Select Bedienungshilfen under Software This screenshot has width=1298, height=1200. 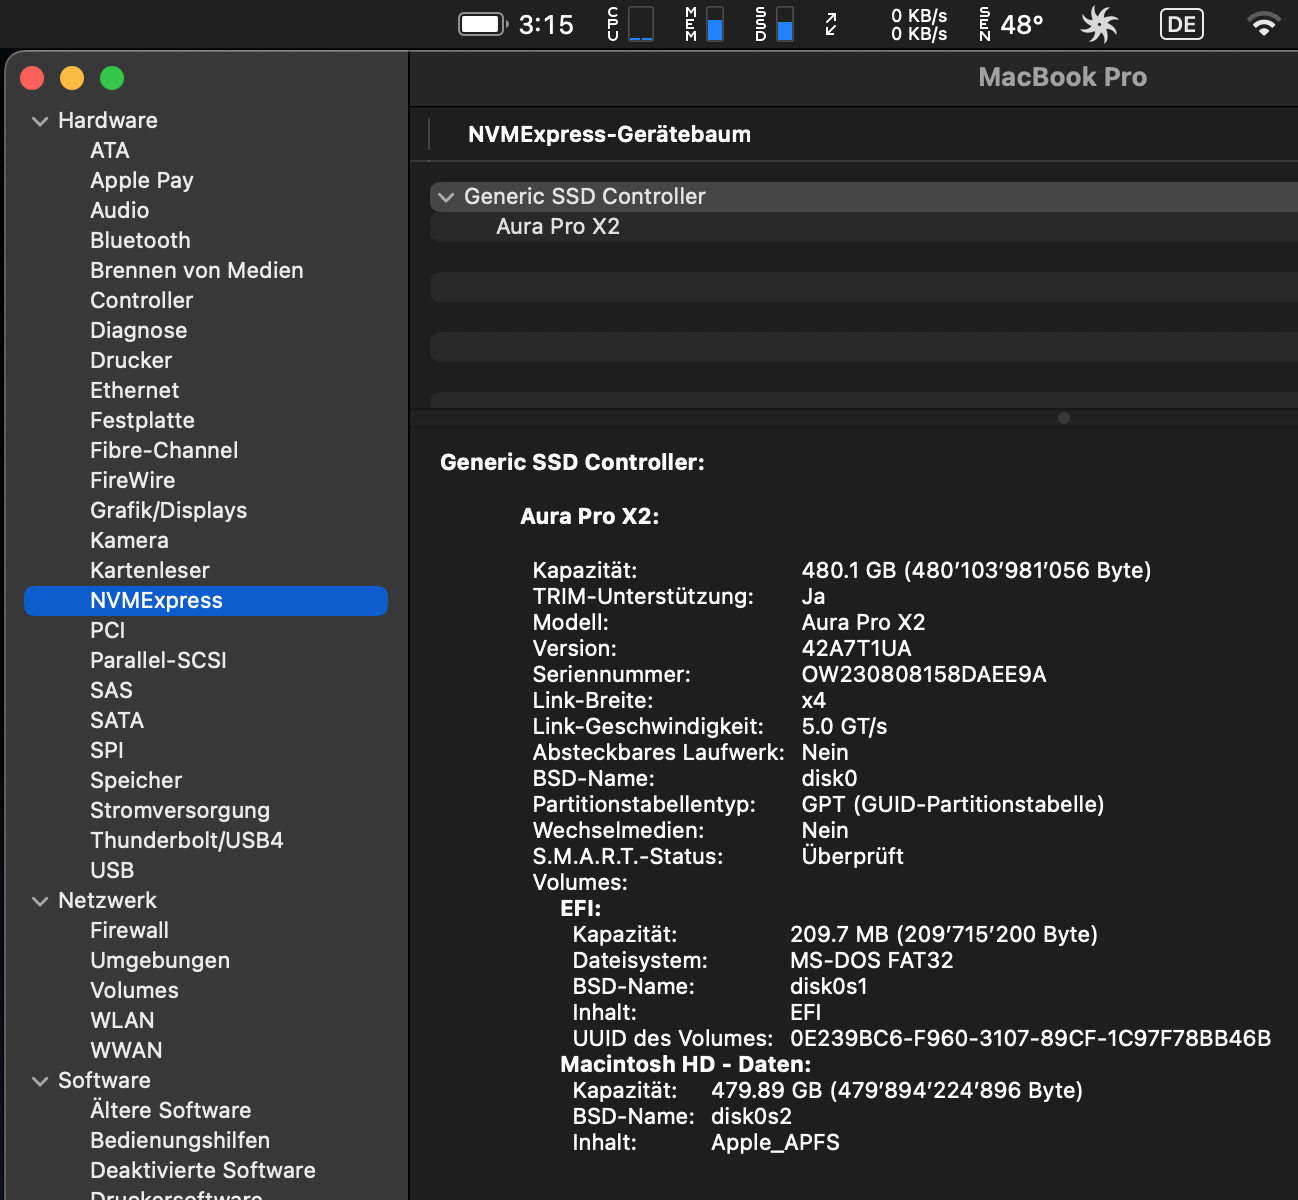(x=180, y=1140)
